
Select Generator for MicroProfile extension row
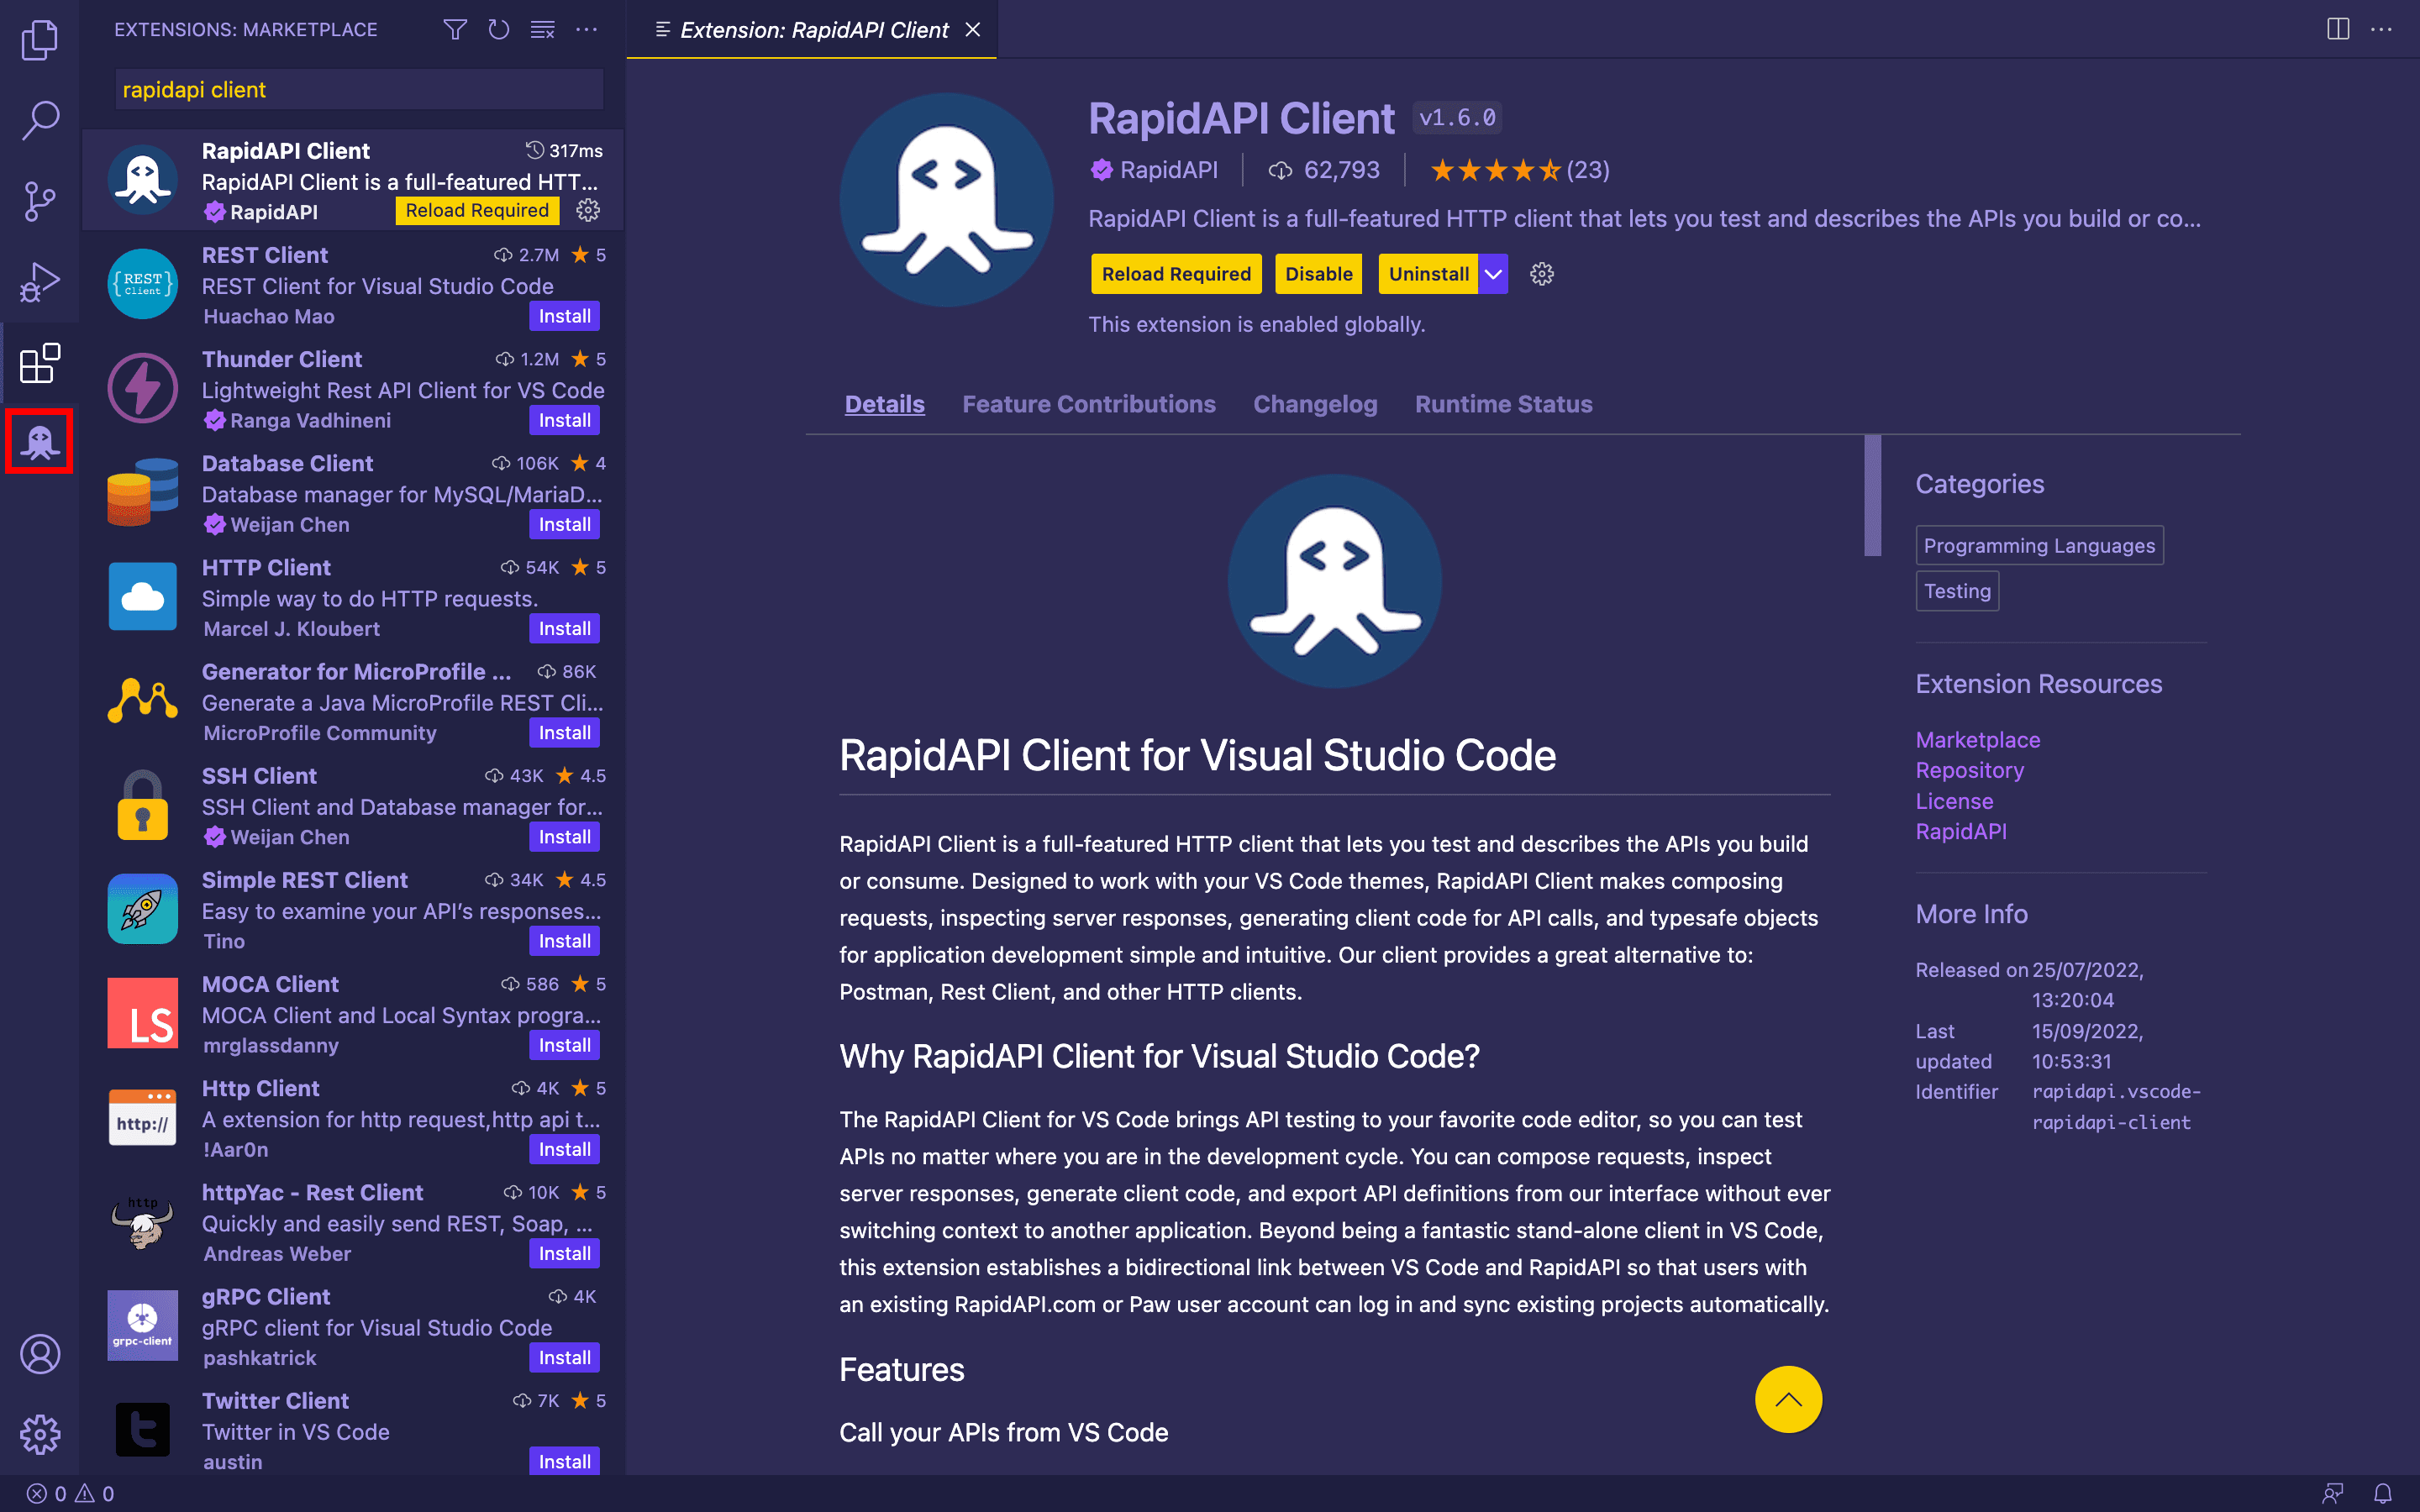tap(353, 702)
